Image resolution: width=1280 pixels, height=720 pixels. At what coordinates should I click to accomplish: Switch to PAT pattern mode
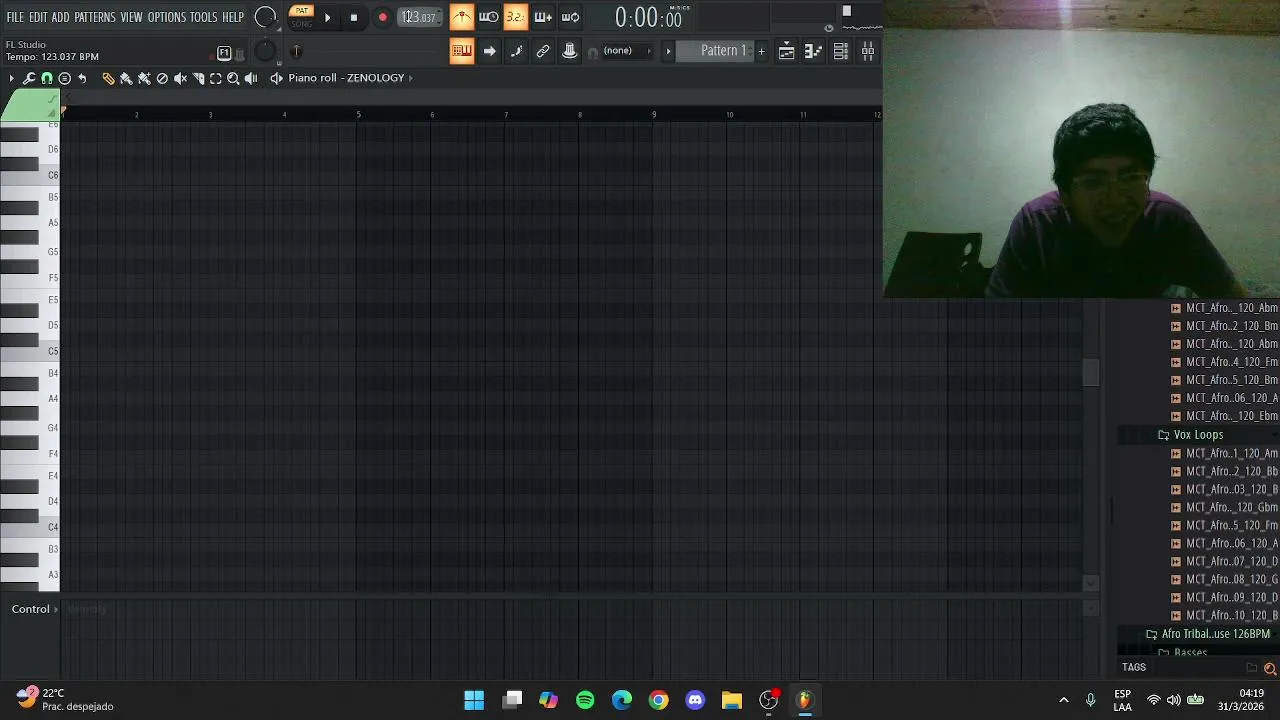pyautogui.click(x=301, y=11)
